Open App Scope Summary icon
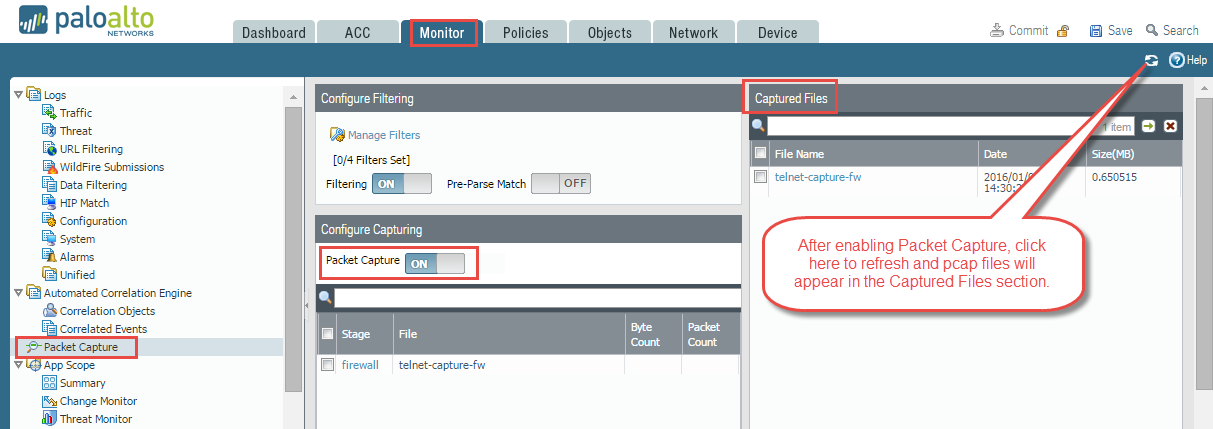 coord(49,383)
